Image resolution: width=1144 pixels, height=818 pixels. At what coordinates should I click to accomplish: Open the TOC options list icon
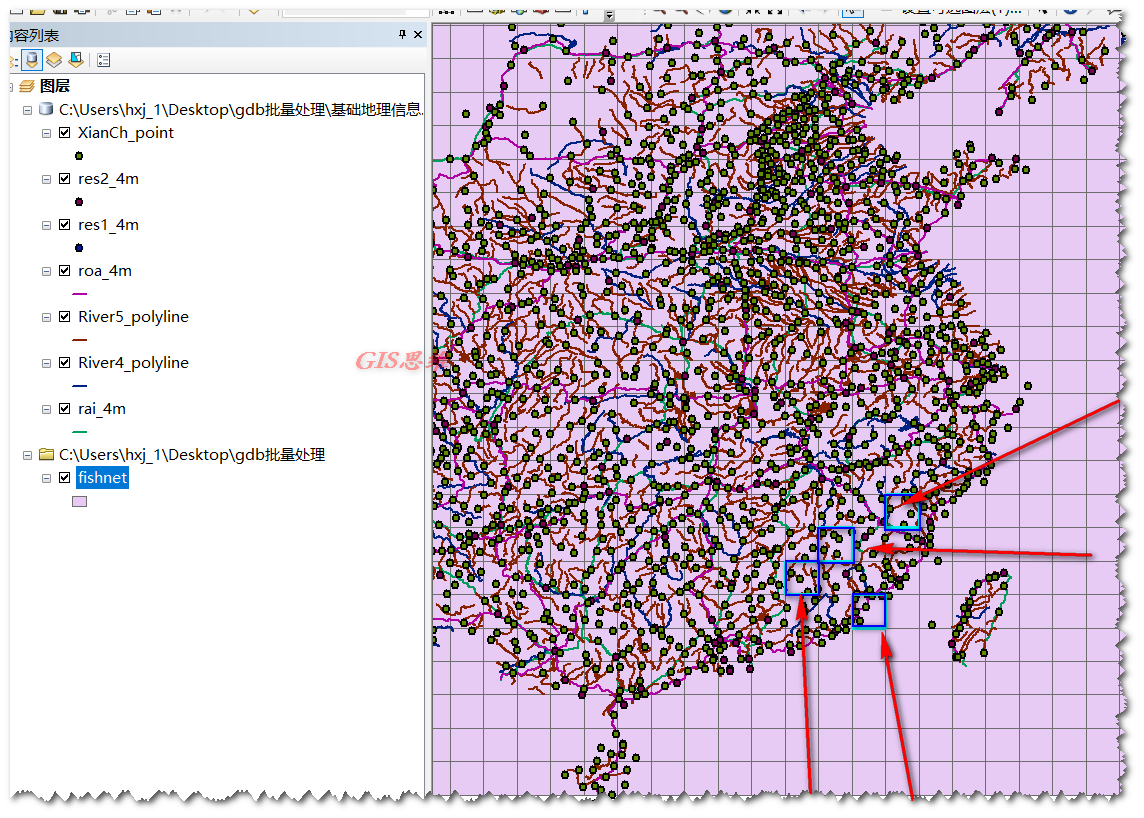pos(102,60)
